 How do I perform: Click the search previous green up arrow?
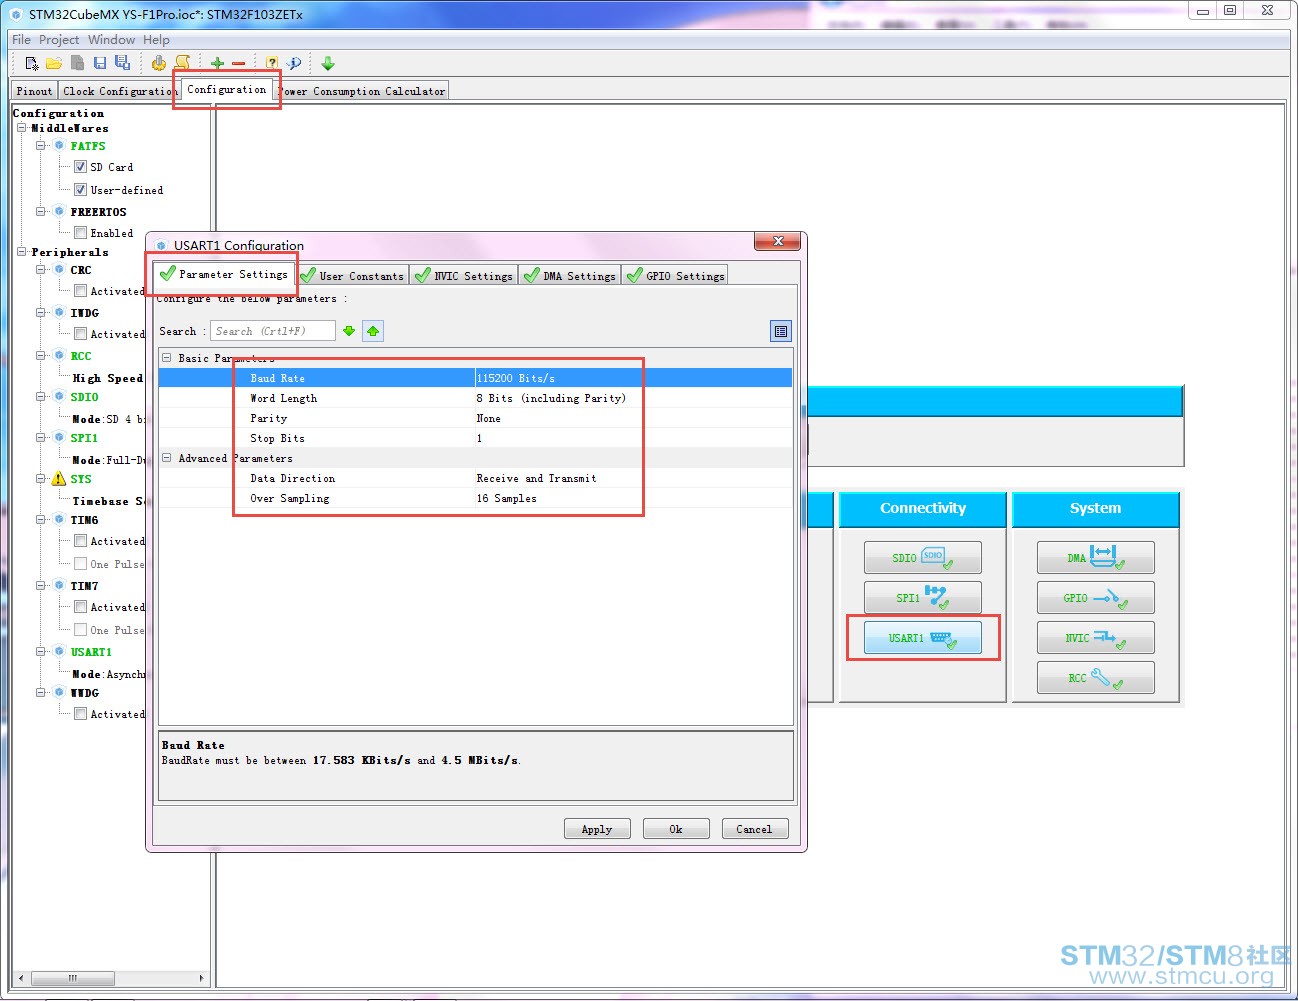[x=373, y=331]
